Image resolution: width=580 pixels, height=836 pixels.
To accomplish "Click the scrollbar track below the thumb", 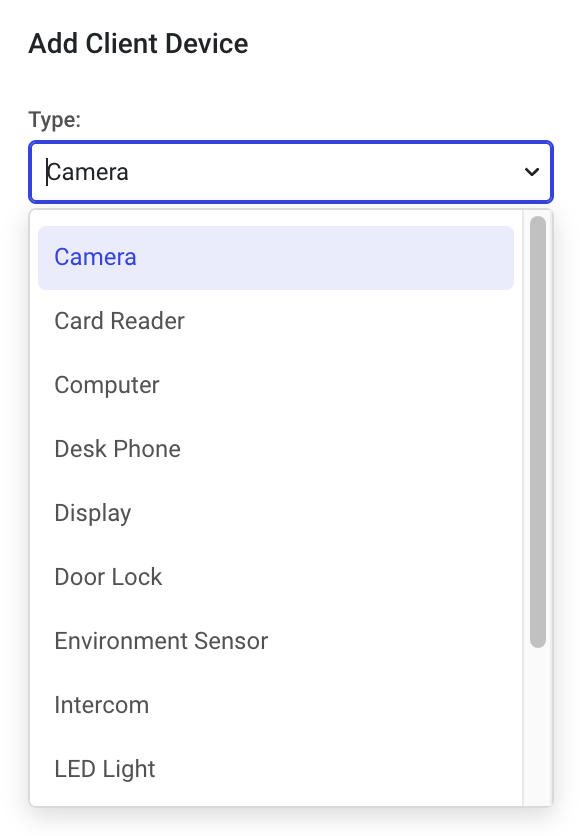I will (538, 726).
